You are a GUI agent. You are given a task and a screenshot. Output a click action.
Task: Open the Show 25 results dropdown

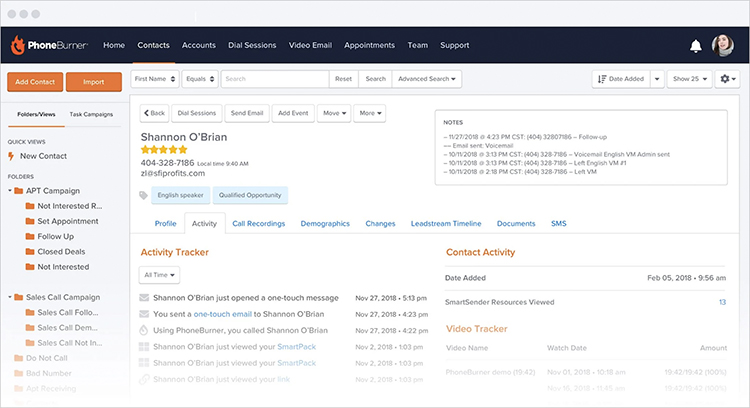point(689,79)
